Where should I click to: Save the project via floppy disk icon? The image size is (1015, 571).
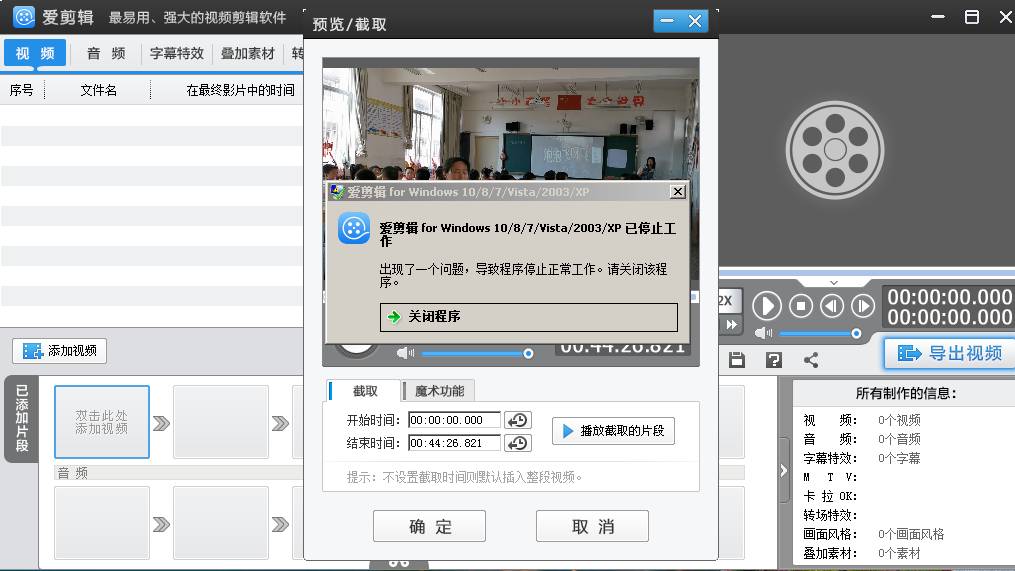tap(737, 360)
